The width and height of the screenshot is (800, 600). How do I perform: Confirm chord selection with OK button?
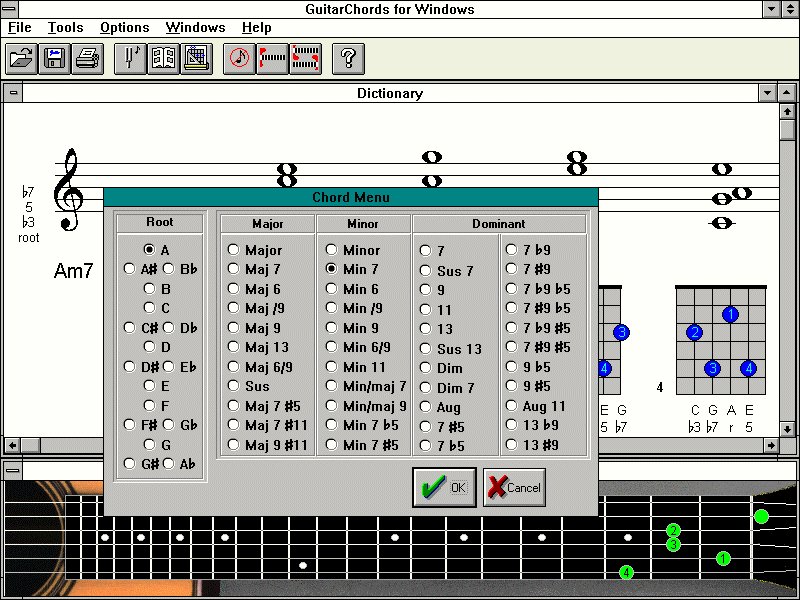(444, 488)
